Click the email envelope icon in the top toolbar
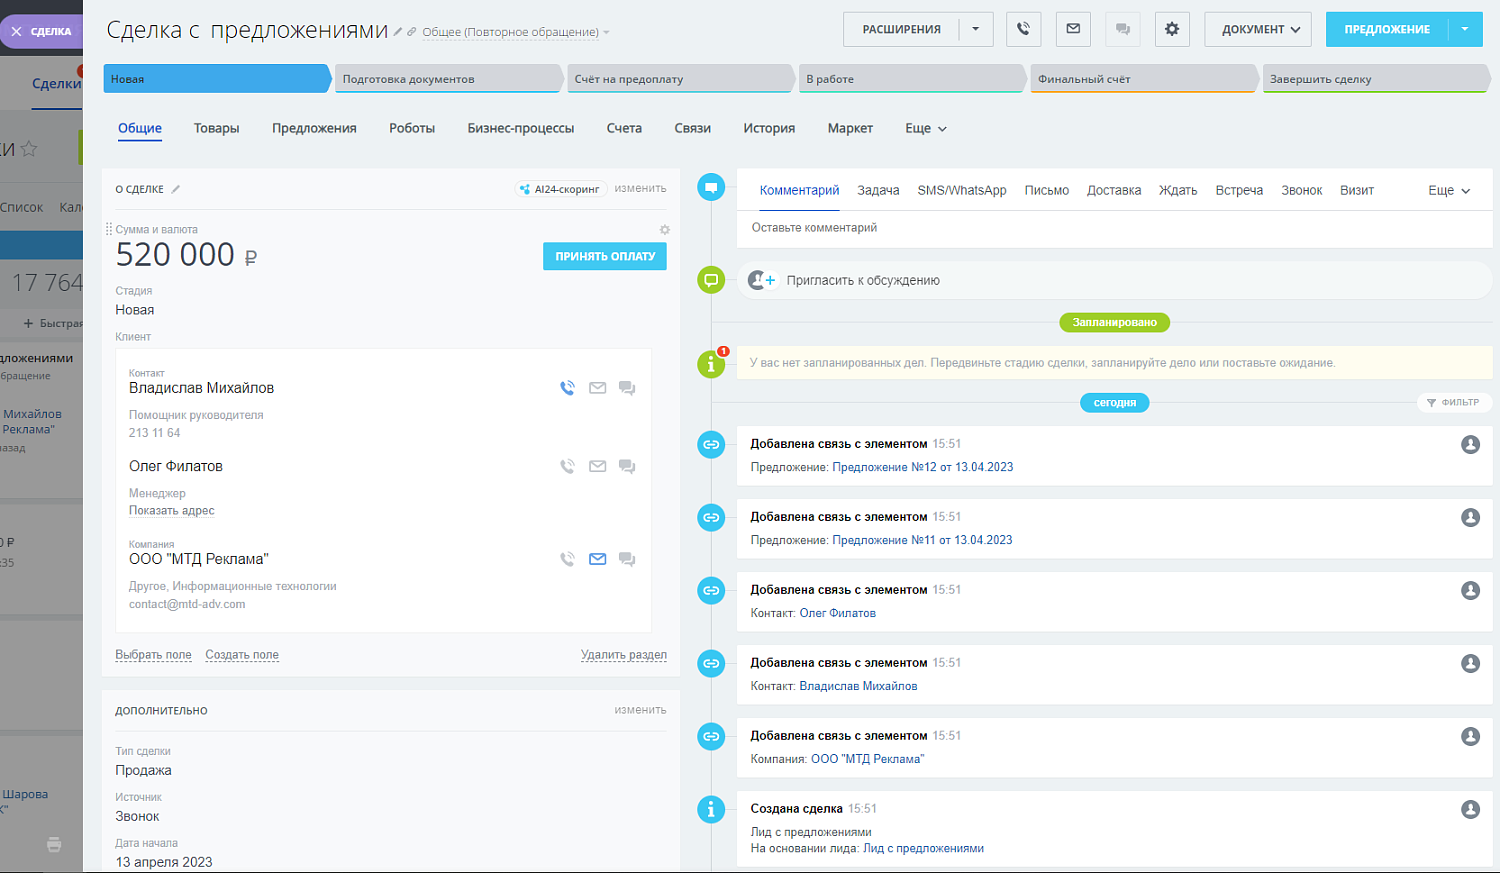 1072,28
